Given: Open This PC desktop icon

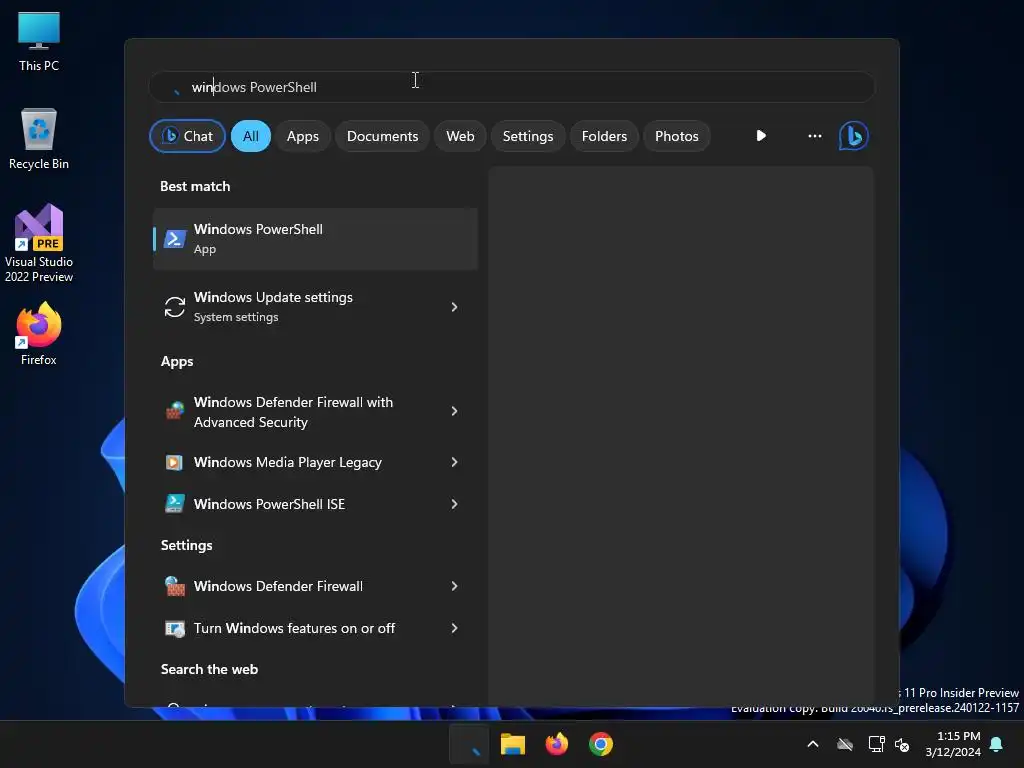Looking at the screenshot, I should pyautogui.click(x=39, y=41).
